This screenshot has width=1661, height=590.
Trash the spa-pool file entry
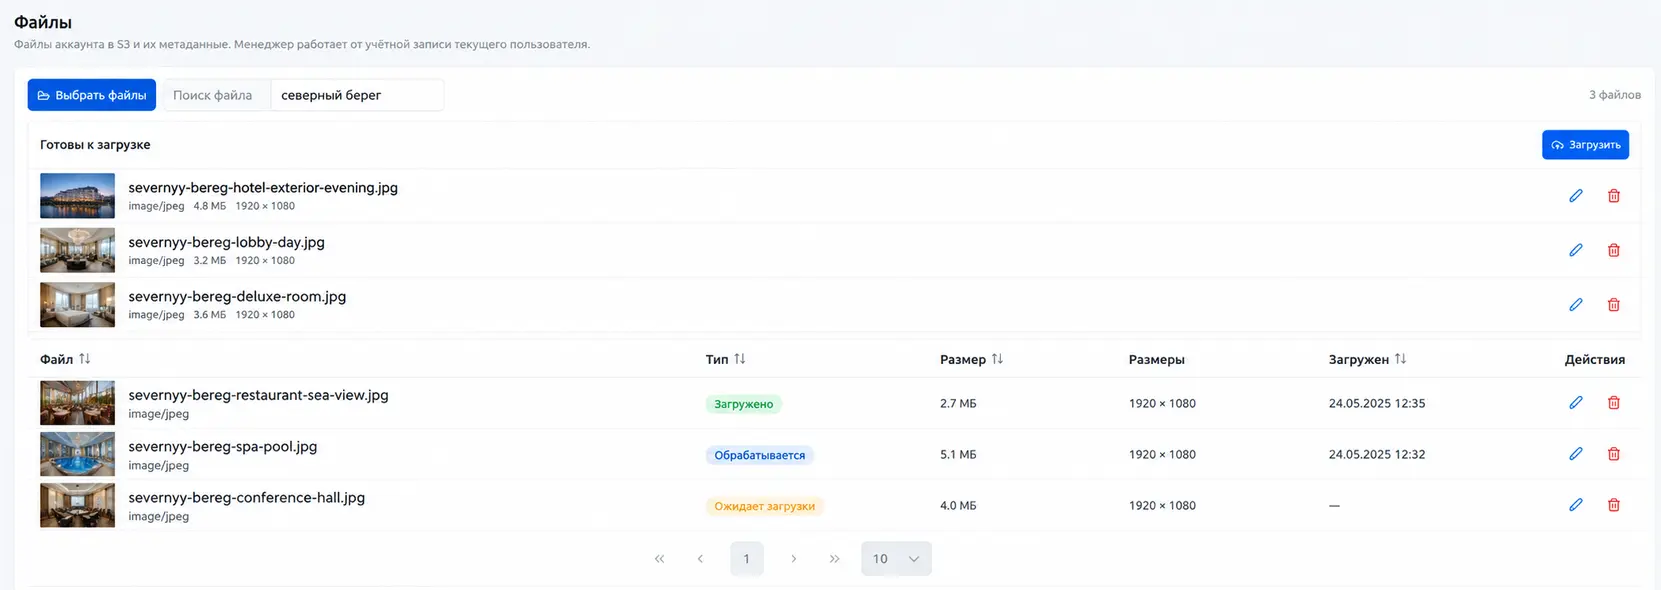1614,454
